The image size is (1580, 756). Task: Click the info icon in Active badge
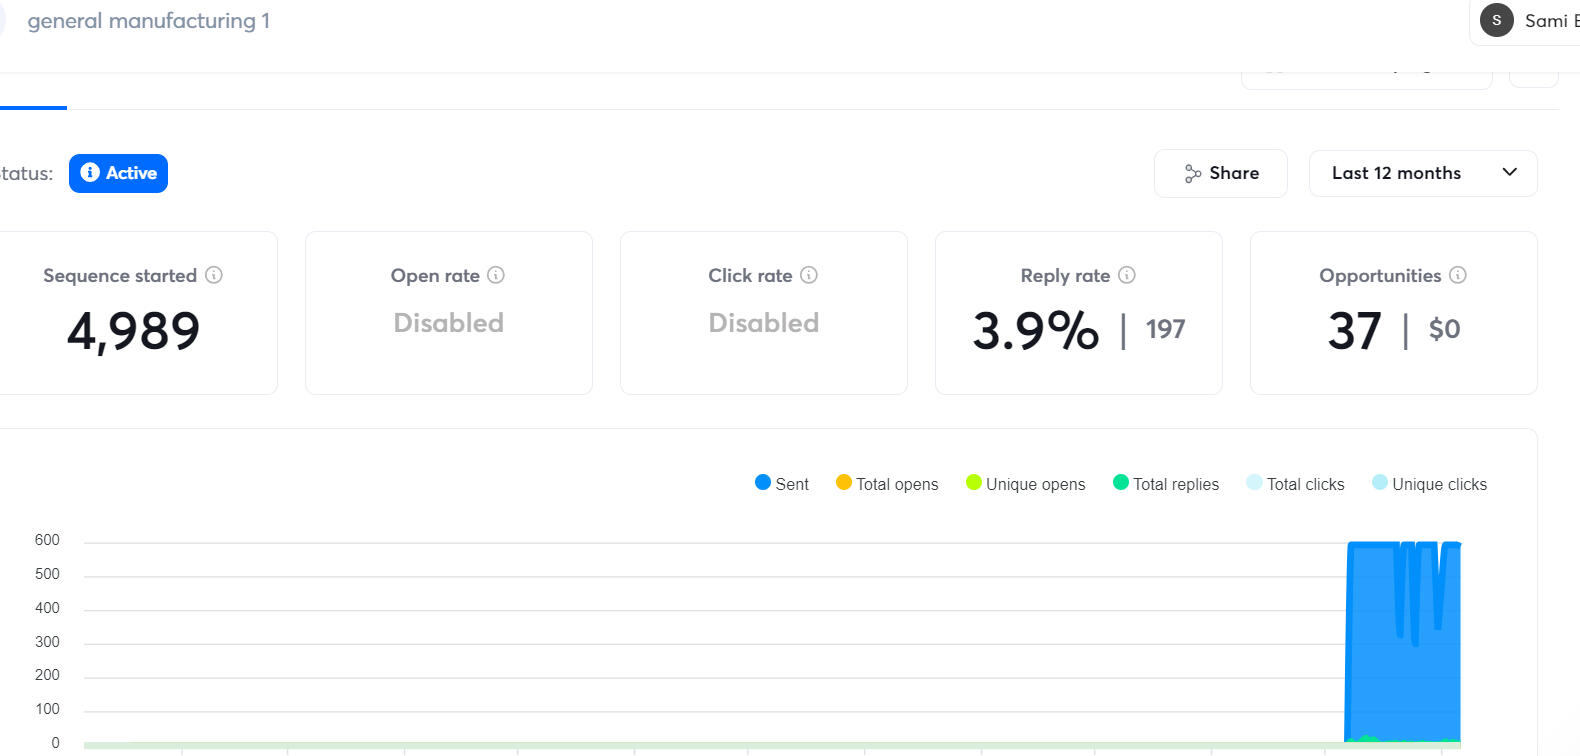pyautogui.click(x=90, y=173)
